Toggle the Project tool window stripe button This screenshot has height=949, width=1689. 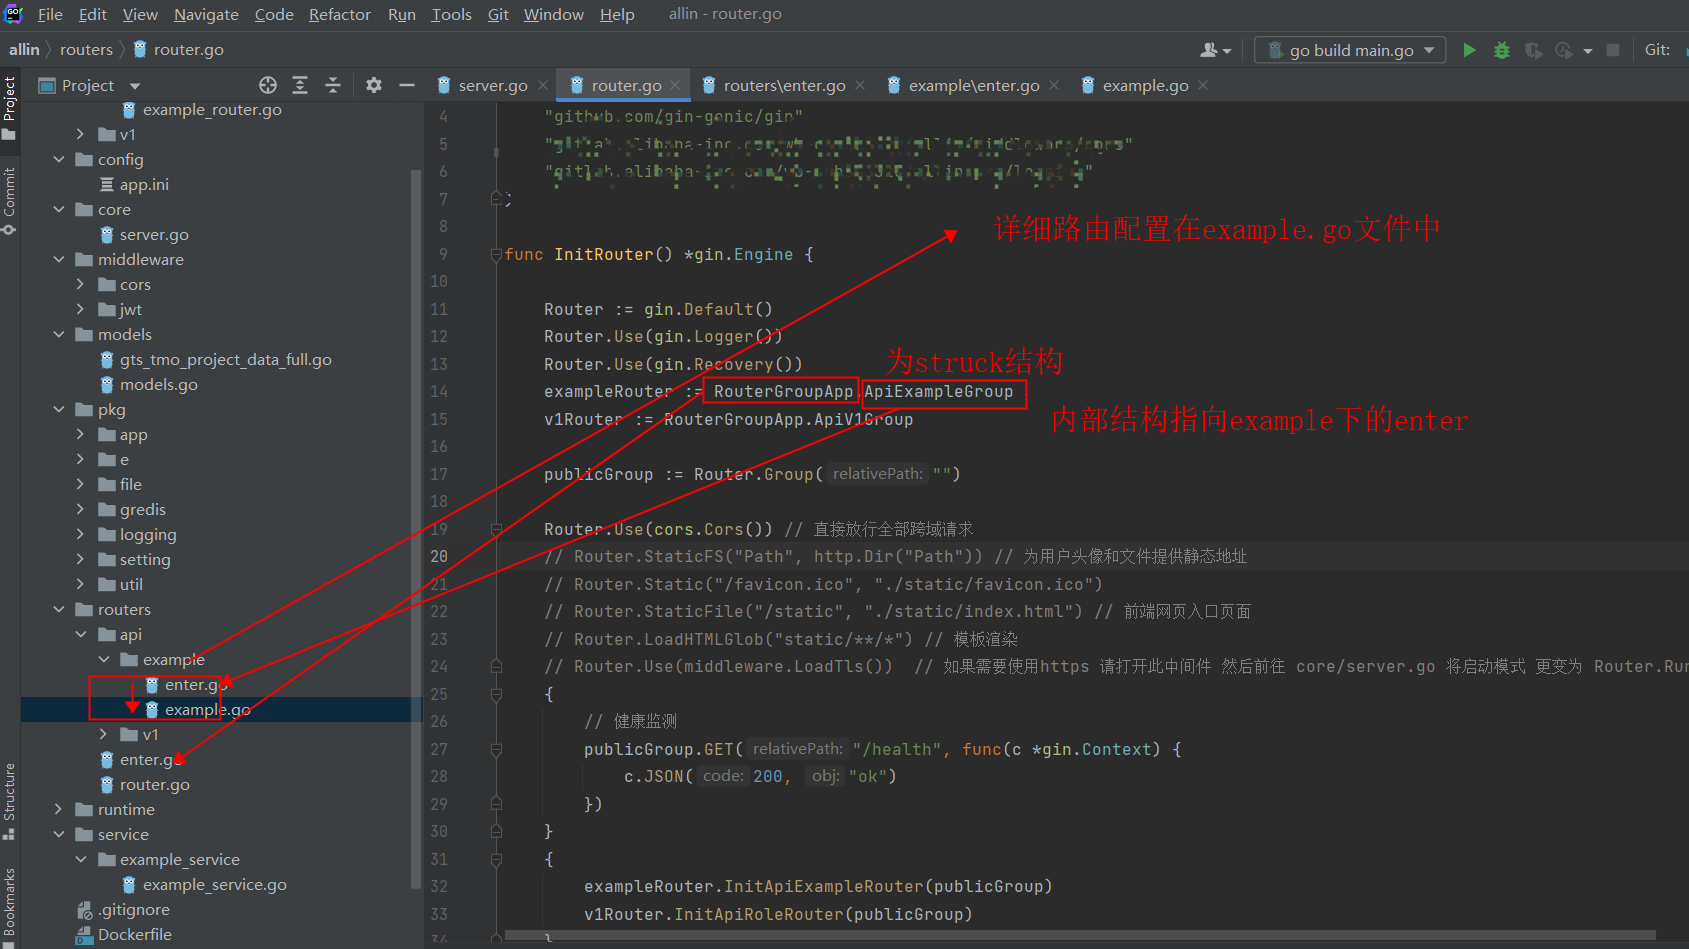tap(10, 108)
